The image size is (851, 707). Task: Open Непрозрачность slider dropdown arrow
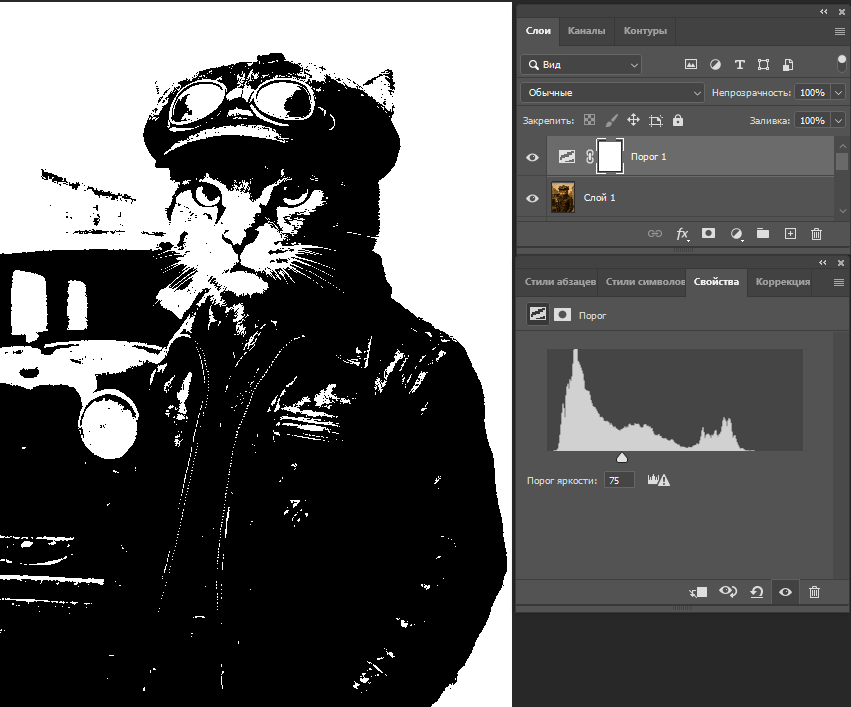coord(839,93)
